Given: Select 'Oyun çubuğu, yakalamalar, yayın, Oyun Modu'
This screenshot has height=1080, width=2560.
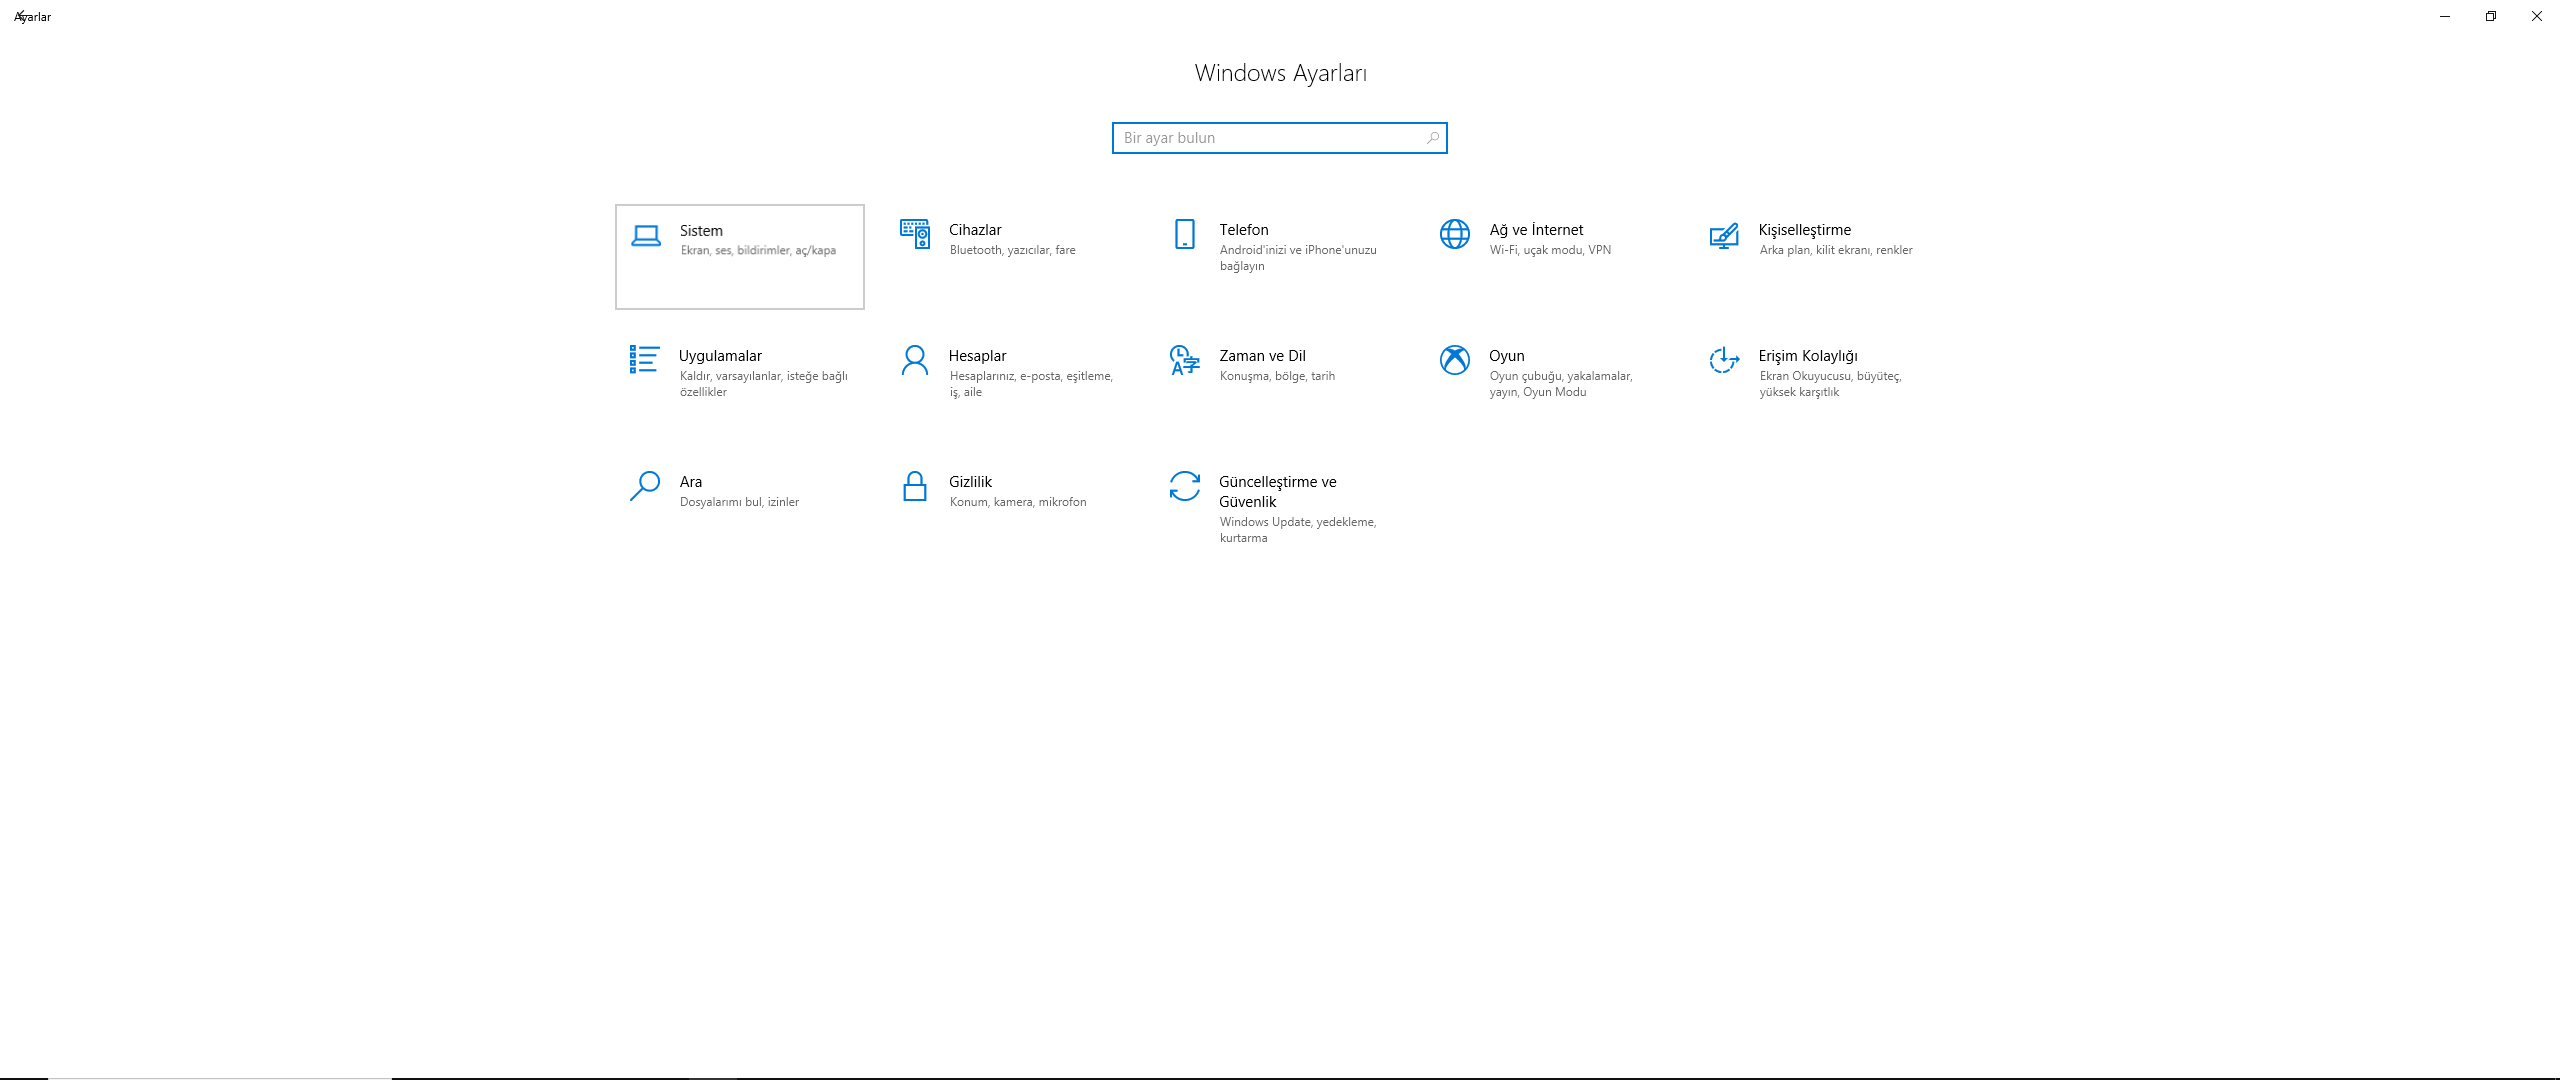Looking at the screenshot, I should (x=1561, y=384).
